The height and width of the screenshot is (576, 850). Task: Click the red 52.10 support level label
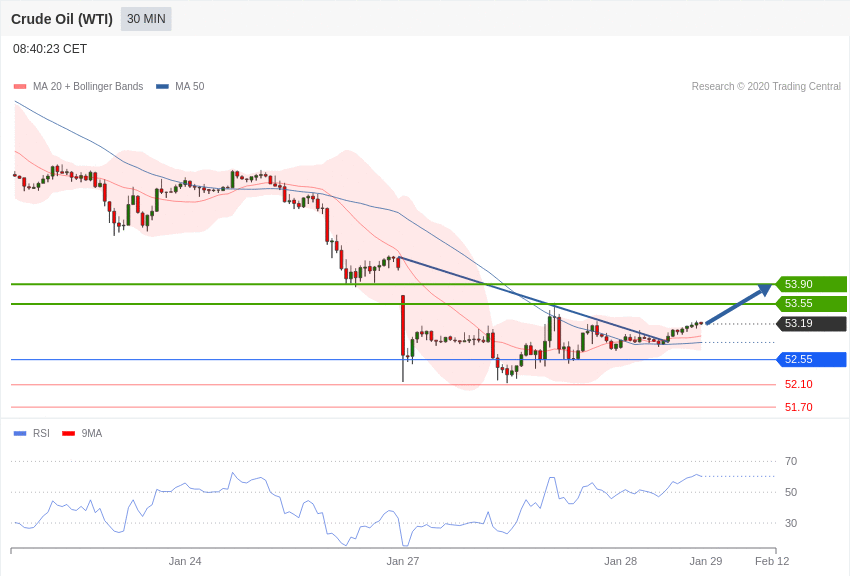coord(798,384)
